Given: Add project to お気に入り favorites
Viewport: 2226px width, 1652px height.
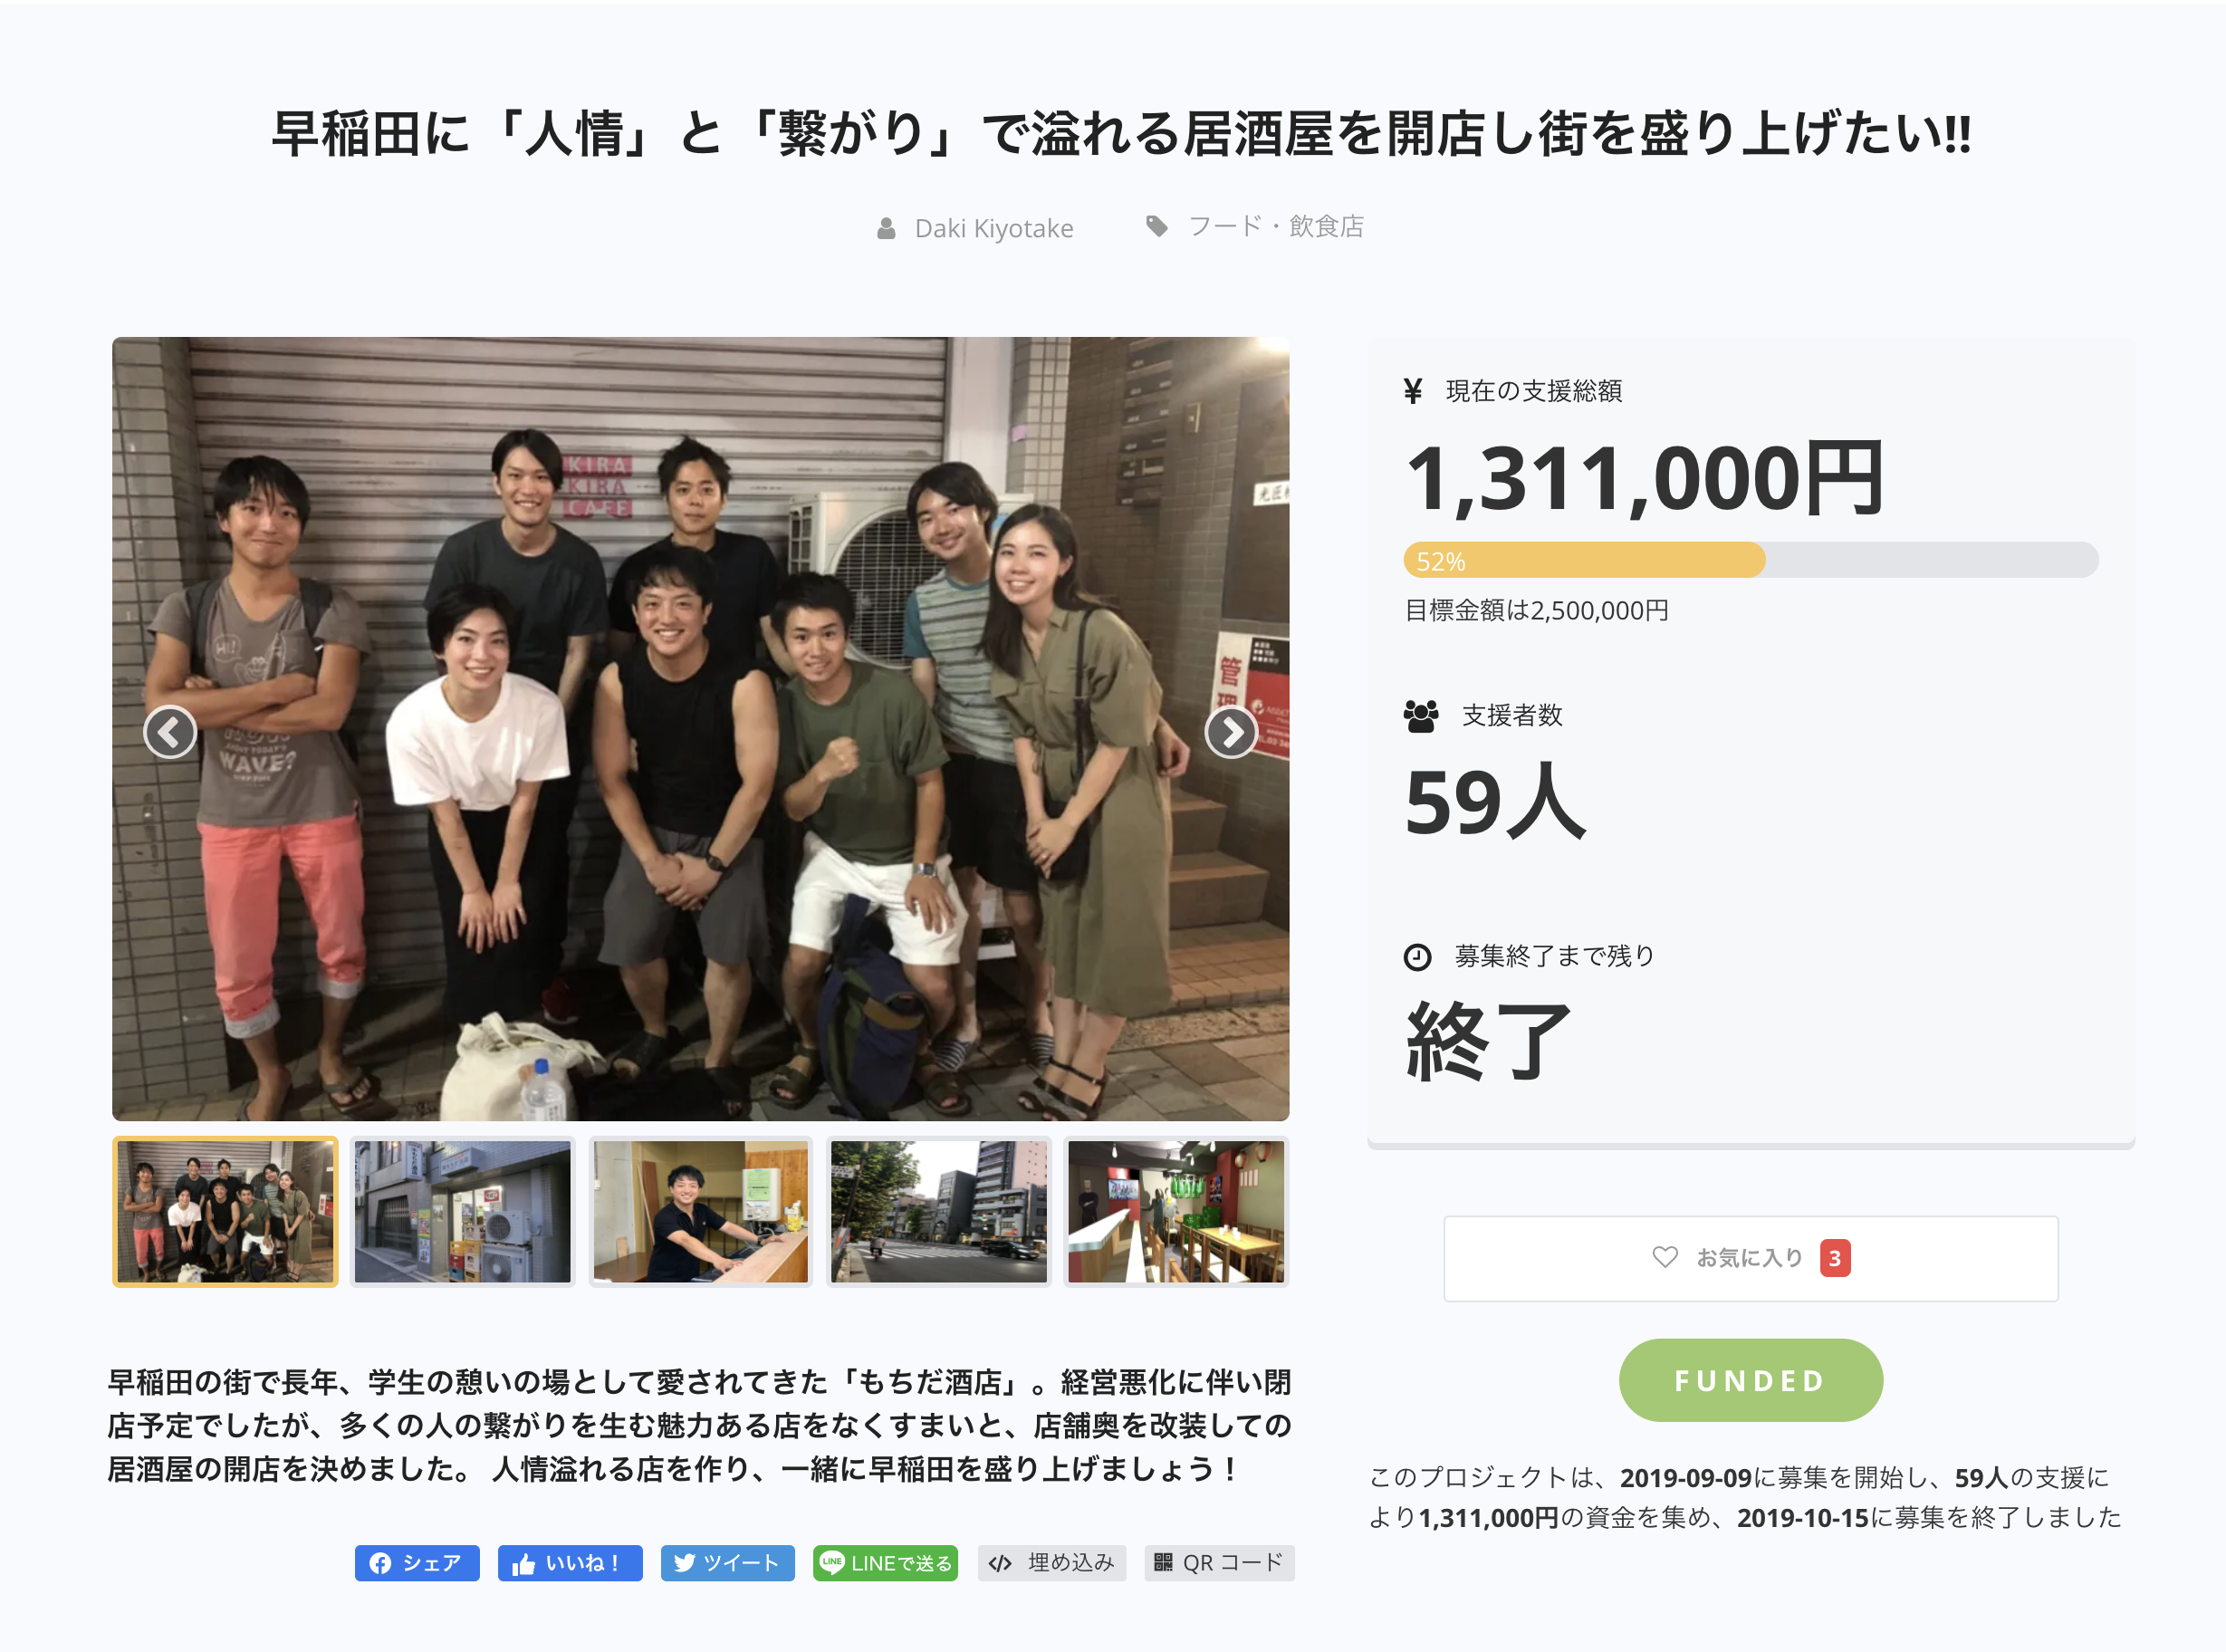Looking at the screenshot, I should coord(1750,1258).
